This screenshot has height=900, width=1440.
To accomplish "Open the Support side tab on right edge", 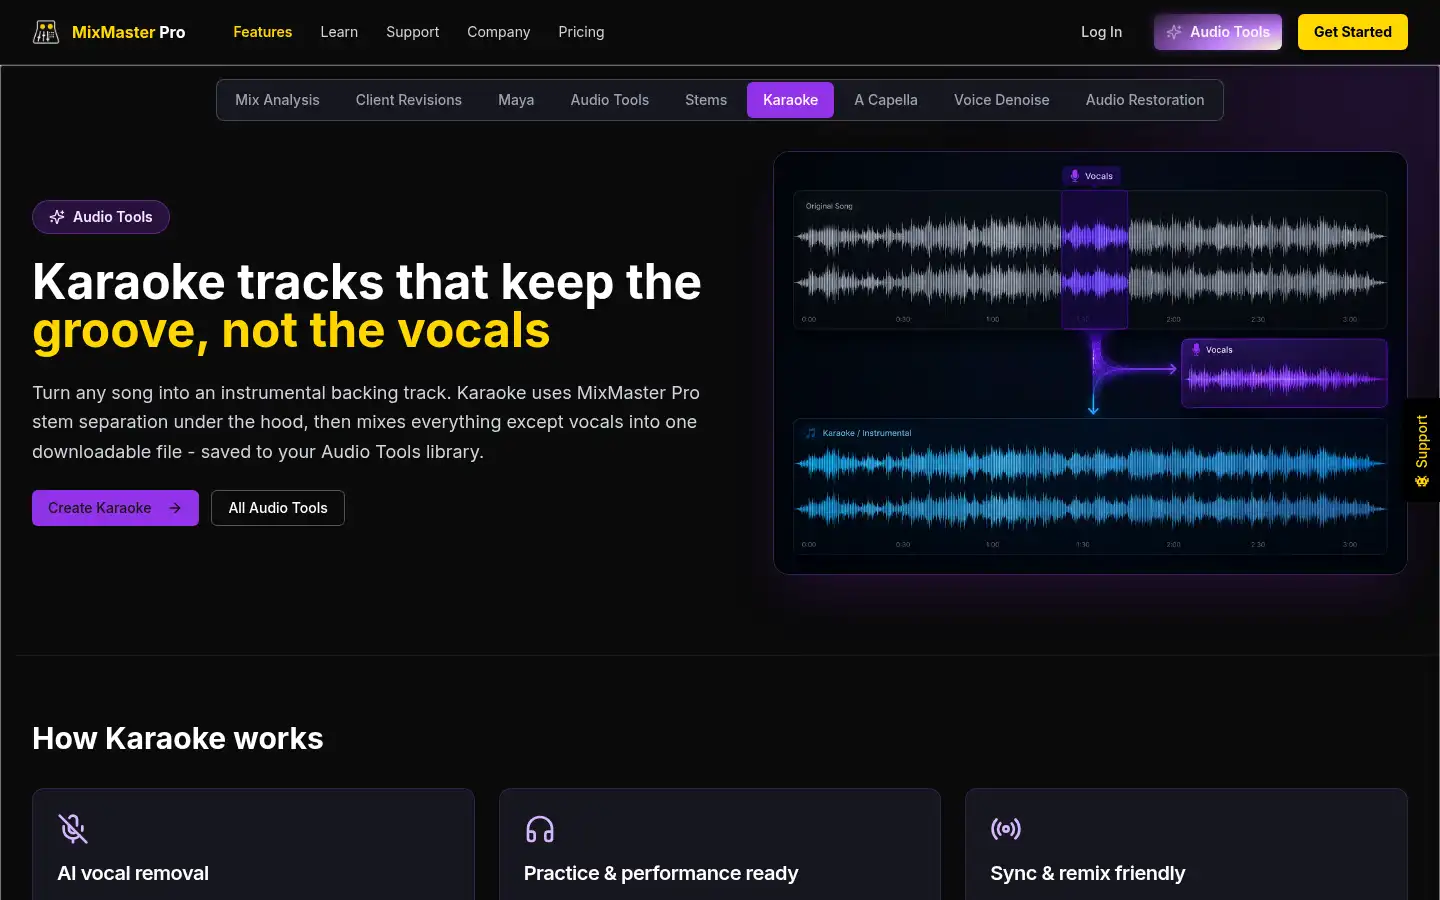I will click(1422, 450).
